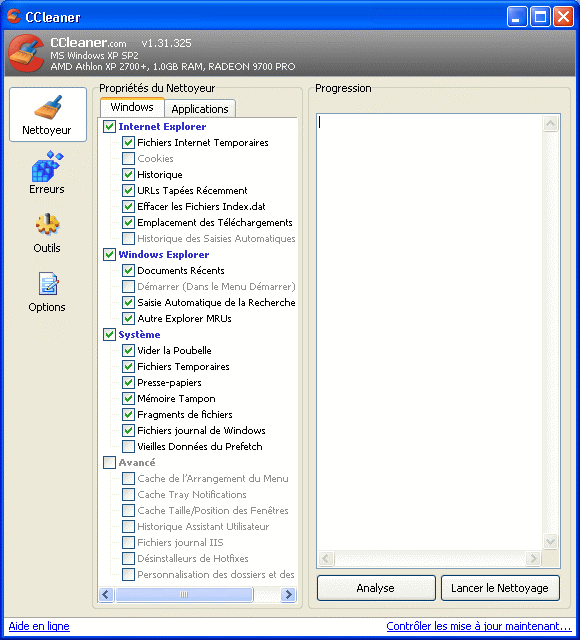Click the CCleaner logo in header

pos(26,53)
